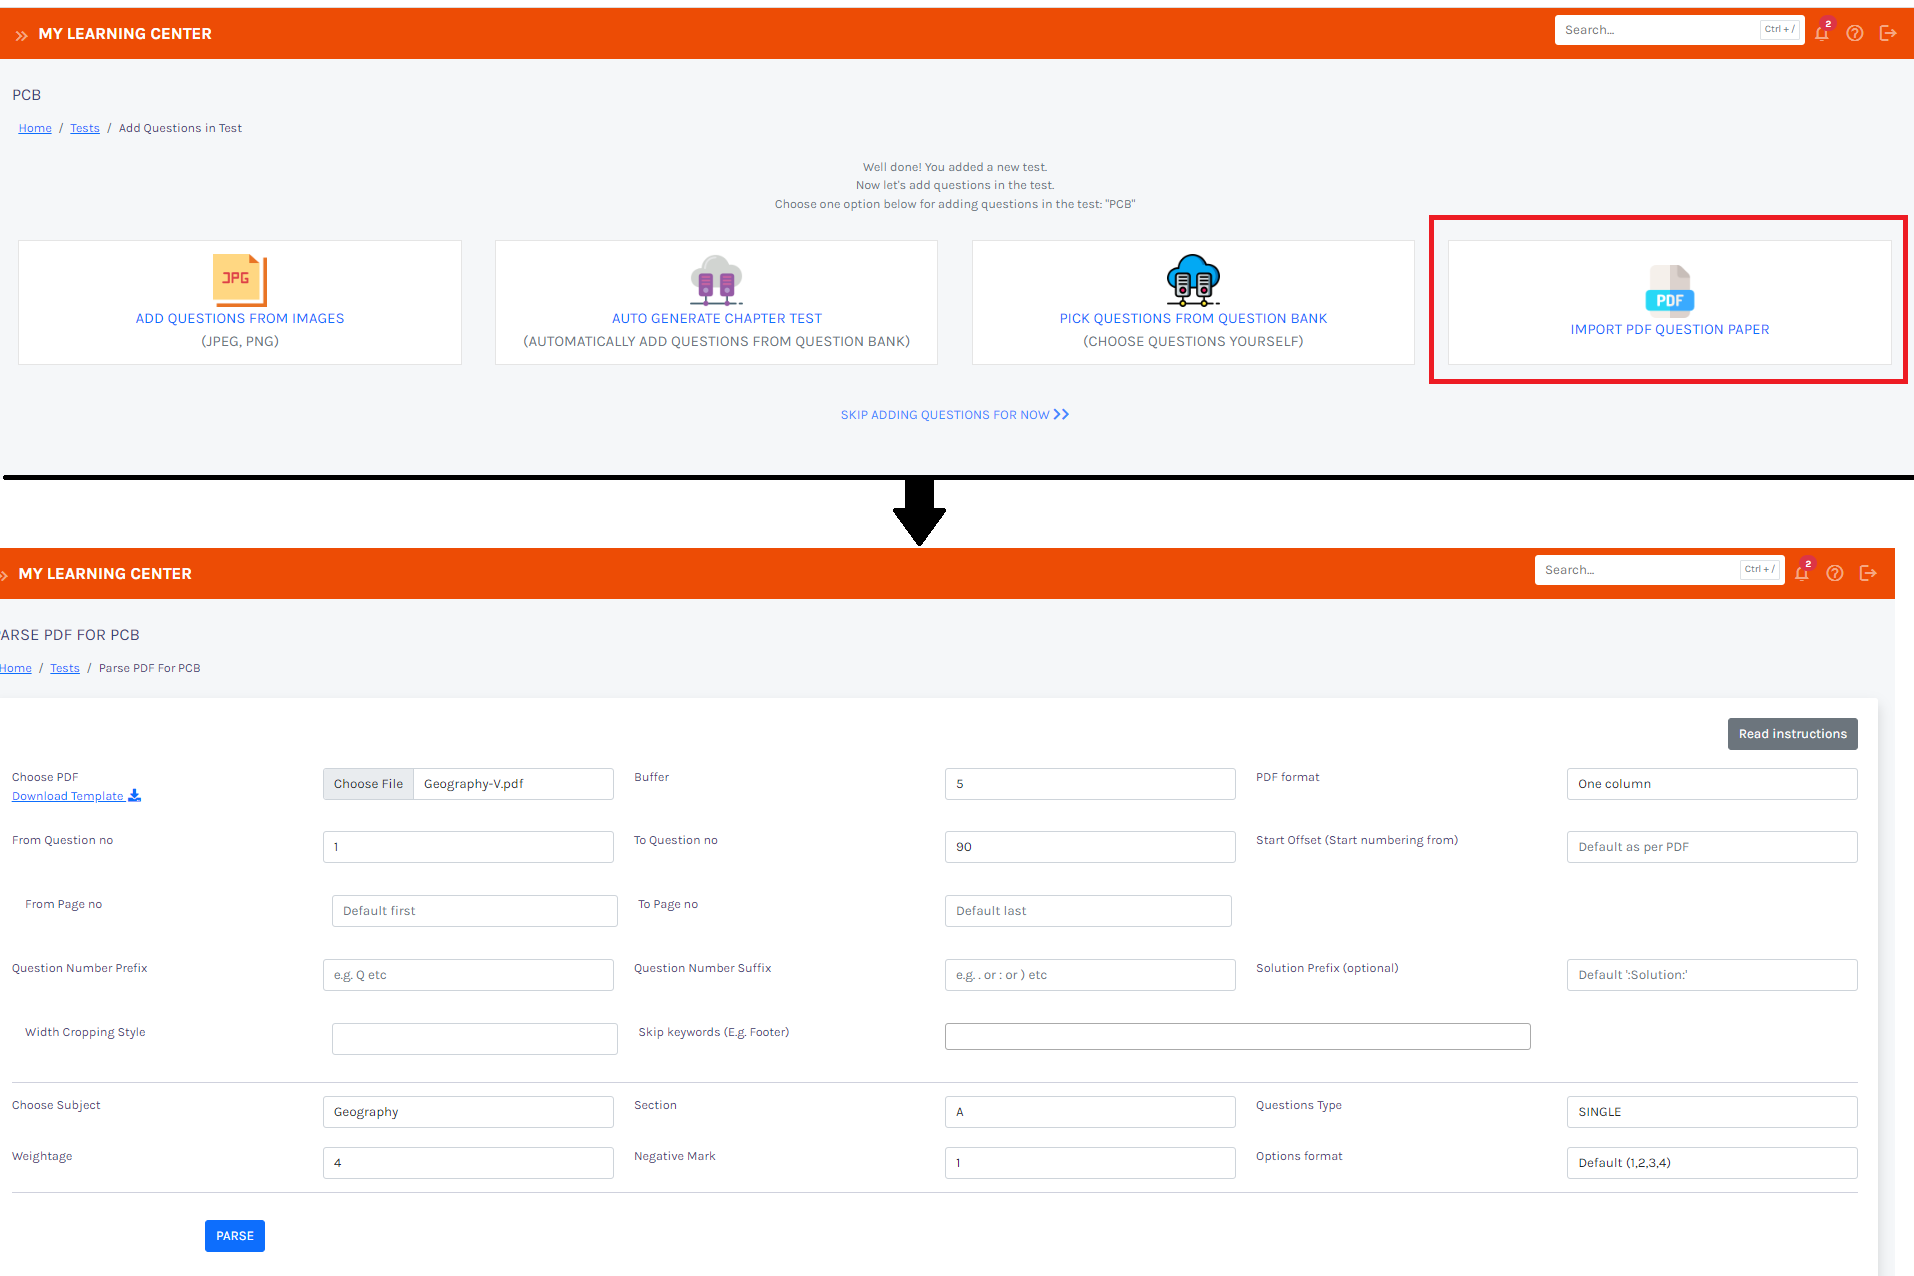The width and height of the screenshot is (1914, 1276).
Task: Expand the Questions Type dropdown
Action: tap(1711, 1112)
